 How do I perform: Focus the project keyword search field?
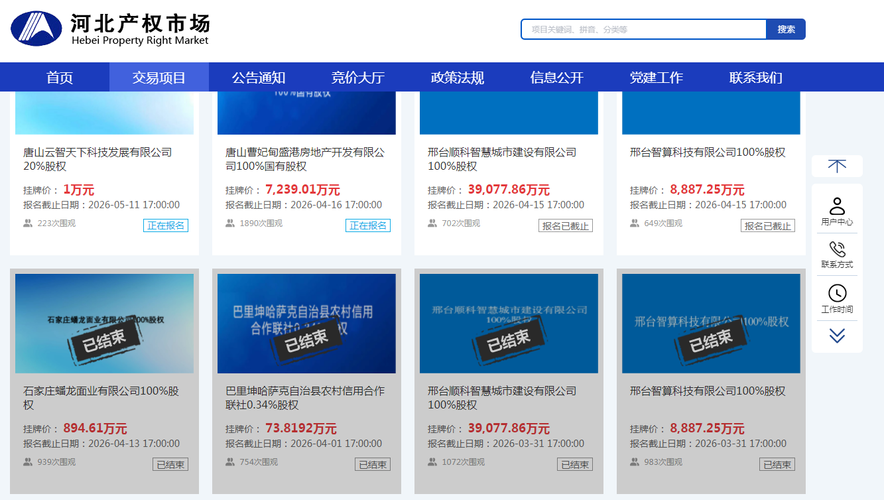point(643,29)
